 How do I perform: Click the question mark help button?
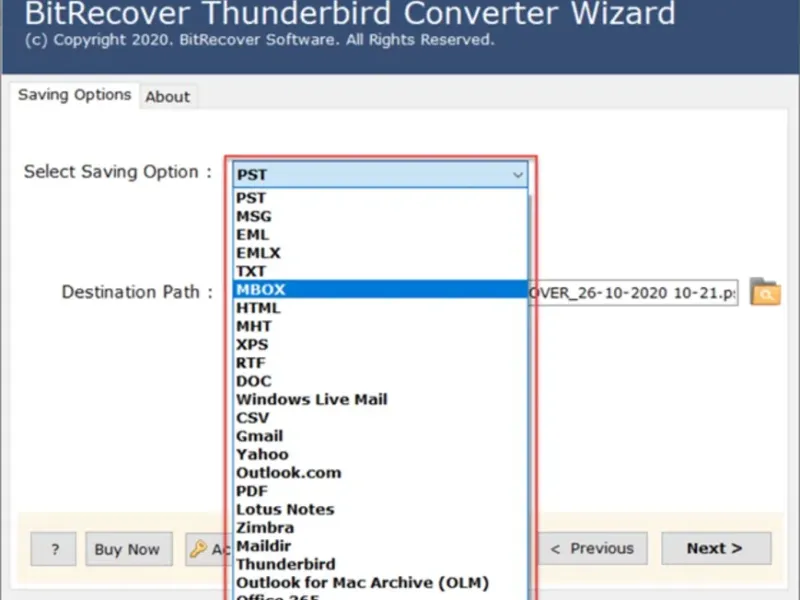pyautogui.click(x=54, y=549)
